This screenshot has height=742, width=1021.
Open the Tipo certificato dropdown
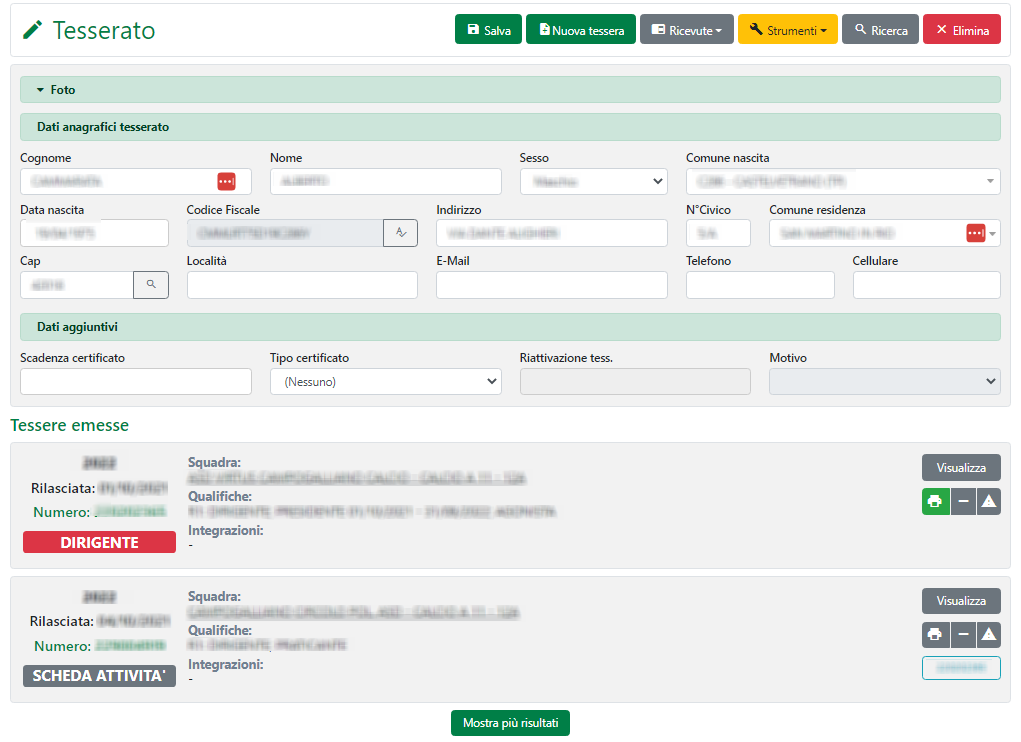click(385, 381)
